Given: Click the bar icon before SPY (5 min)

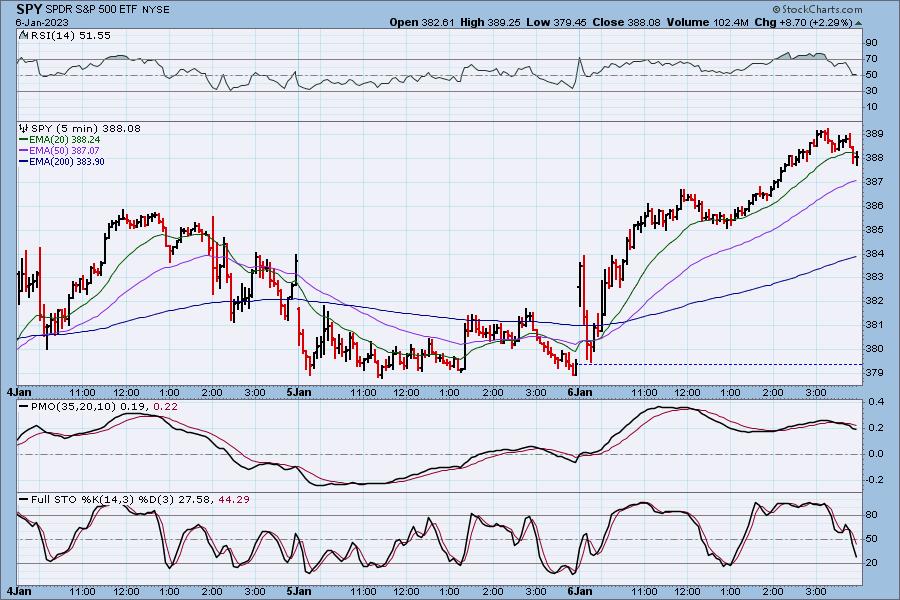Looking at the screenshot, I should click(x=24, y=128).
